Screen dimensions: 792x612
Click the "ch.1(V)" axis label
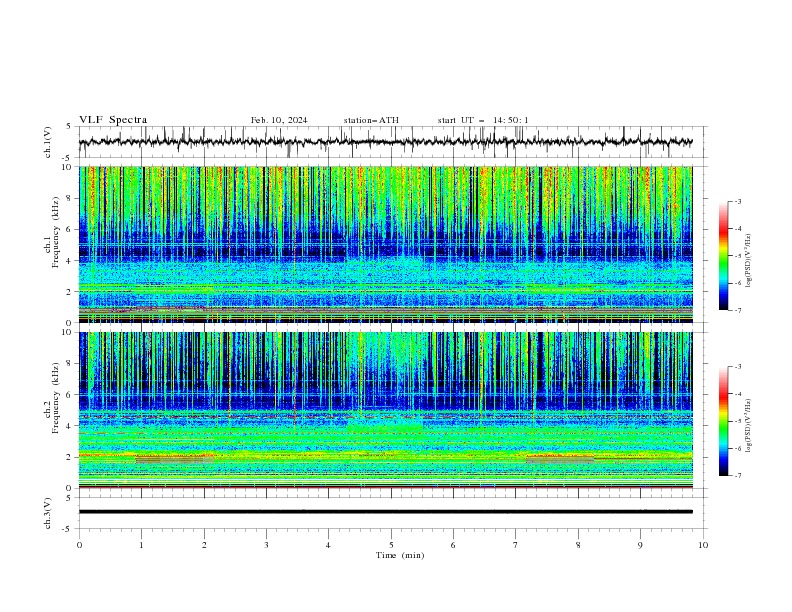coord(48,142)
